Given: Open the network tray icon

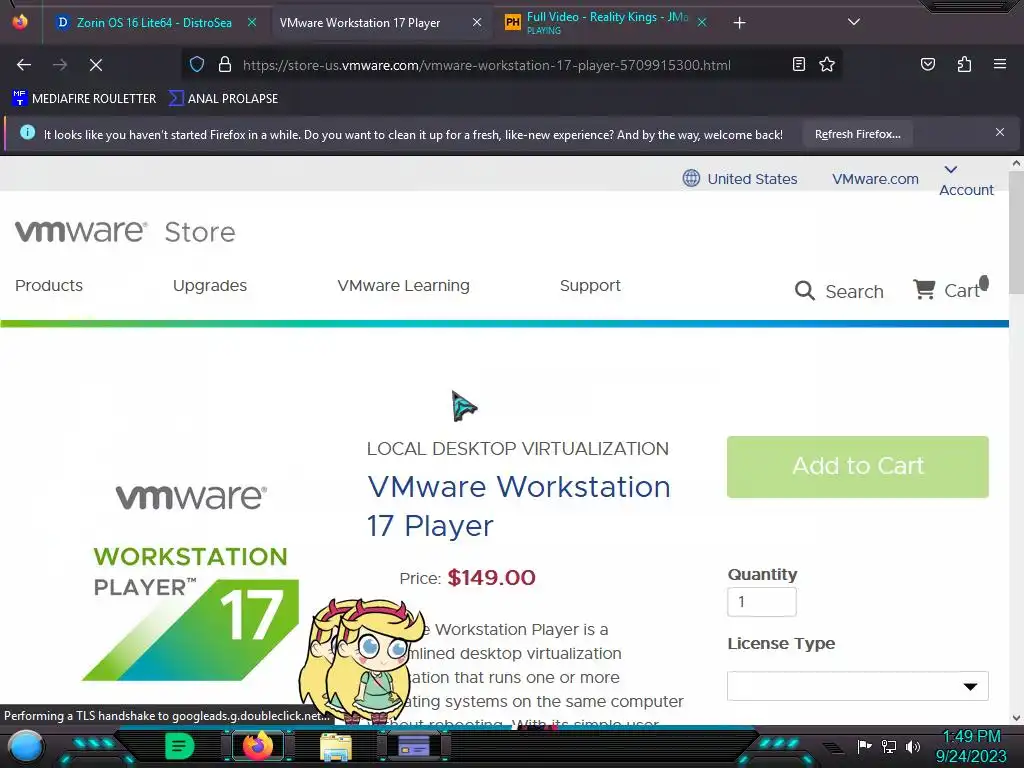Looking at the screenshot, I should pos(889,746).
